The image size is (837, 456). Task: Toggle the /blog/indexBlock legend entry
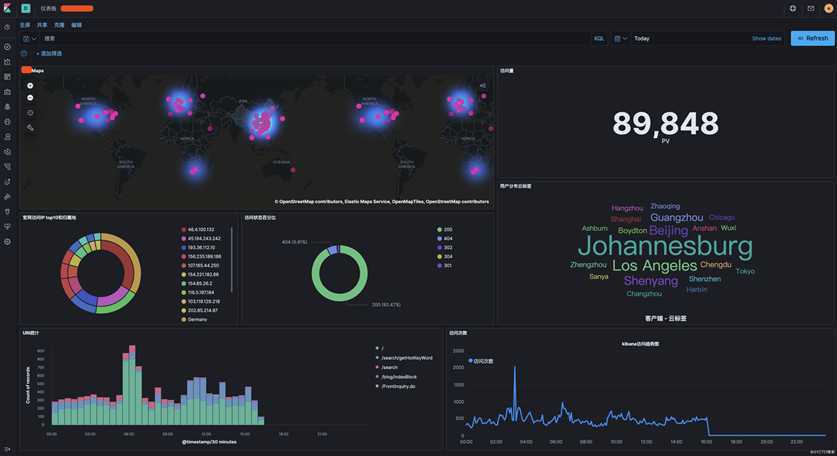pyautogui.click(x=397, y=377)
